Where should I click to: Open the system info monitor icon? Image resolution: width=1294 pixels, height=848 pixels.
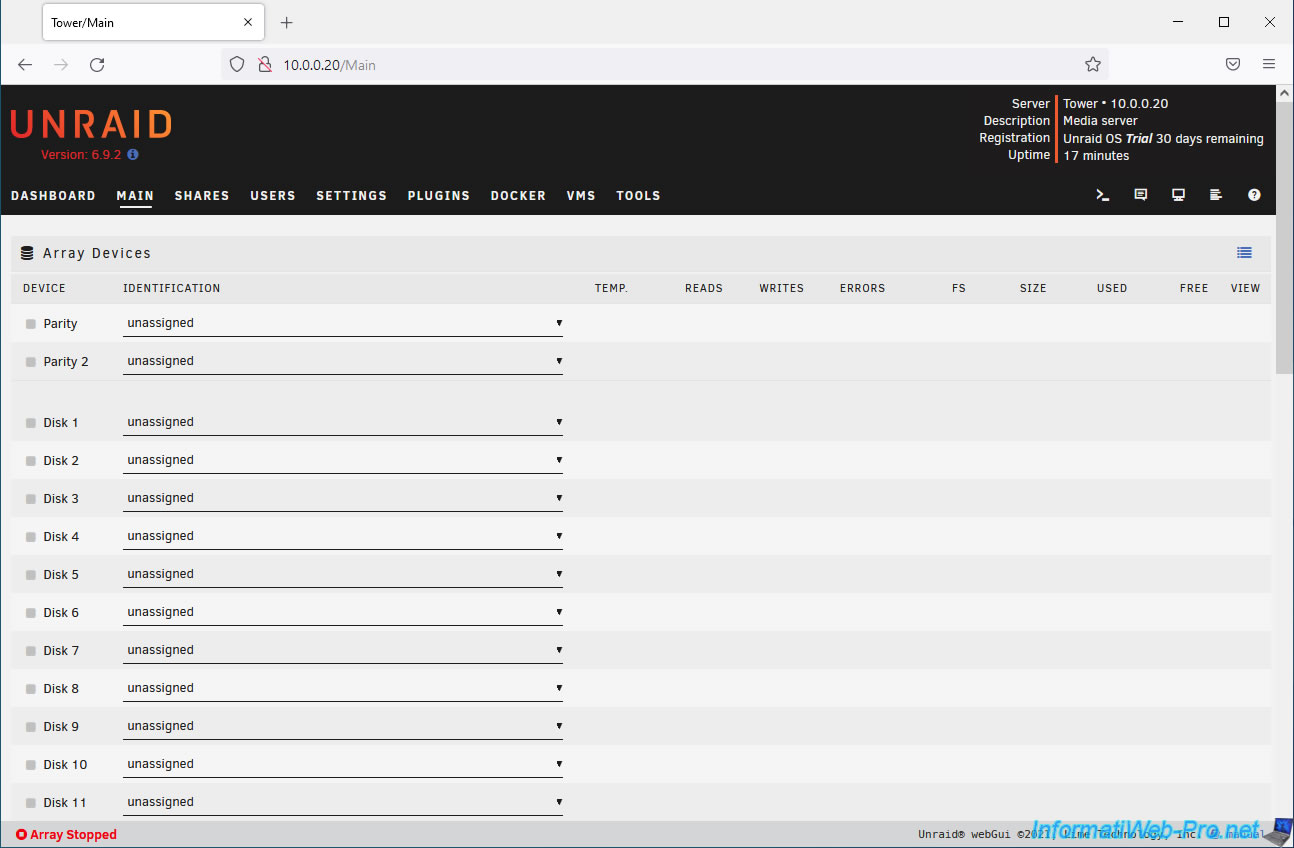point(1178,195)
